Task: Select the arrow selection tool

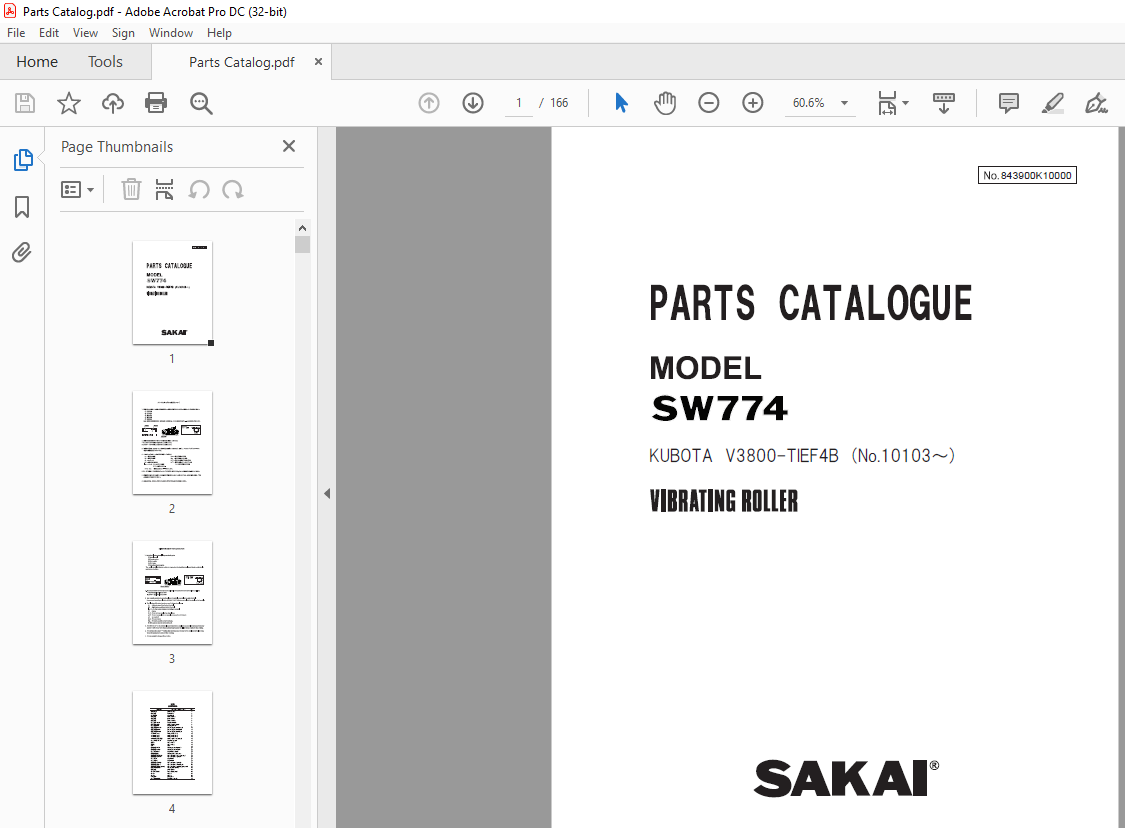Action: click(x=621, y=103)
